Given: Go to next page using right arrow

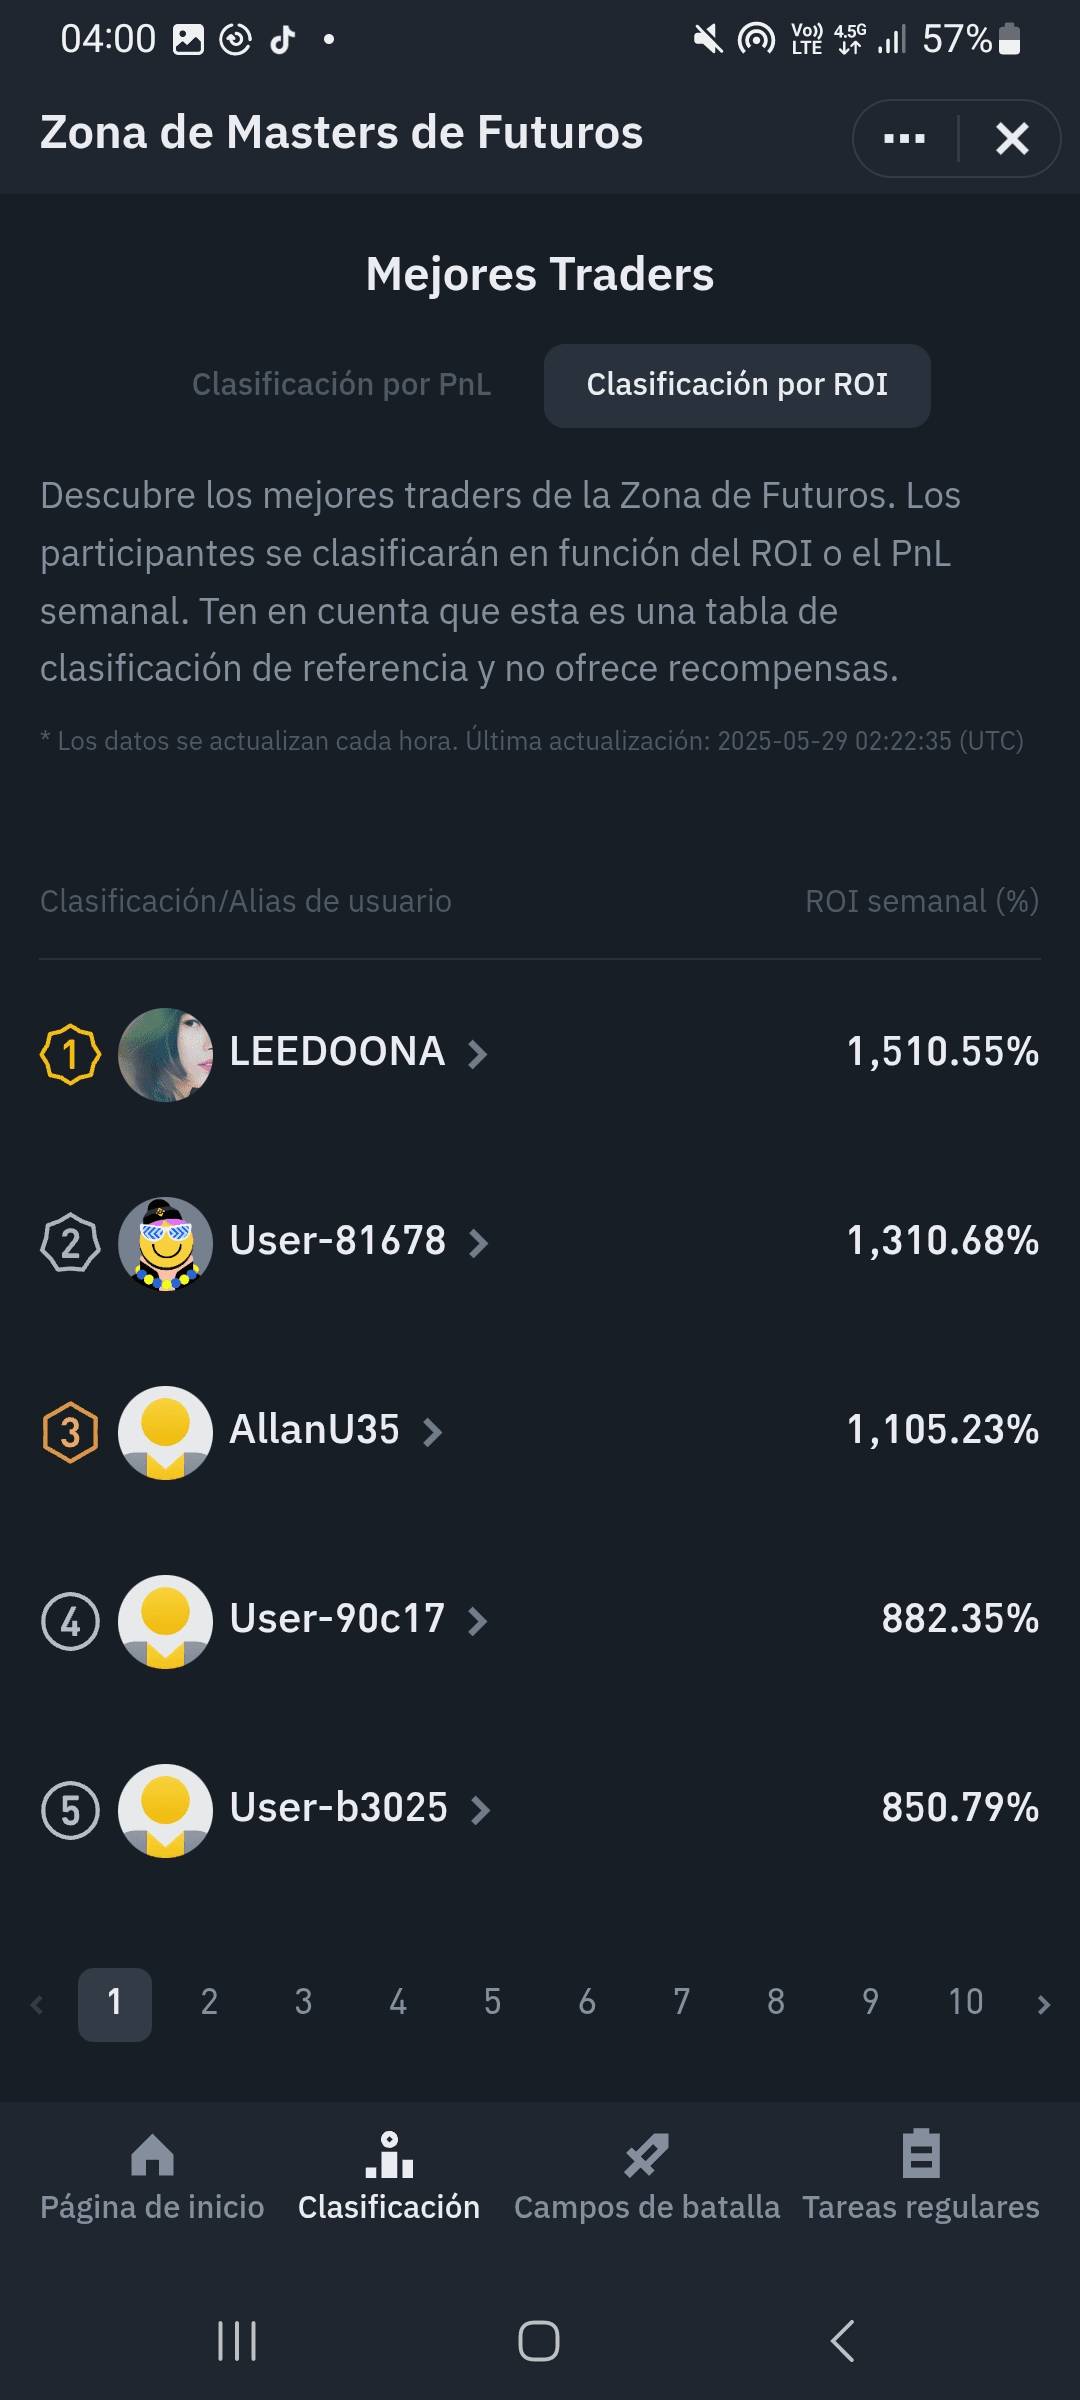Looking at the screenshot, I should pos(1043,2004).
